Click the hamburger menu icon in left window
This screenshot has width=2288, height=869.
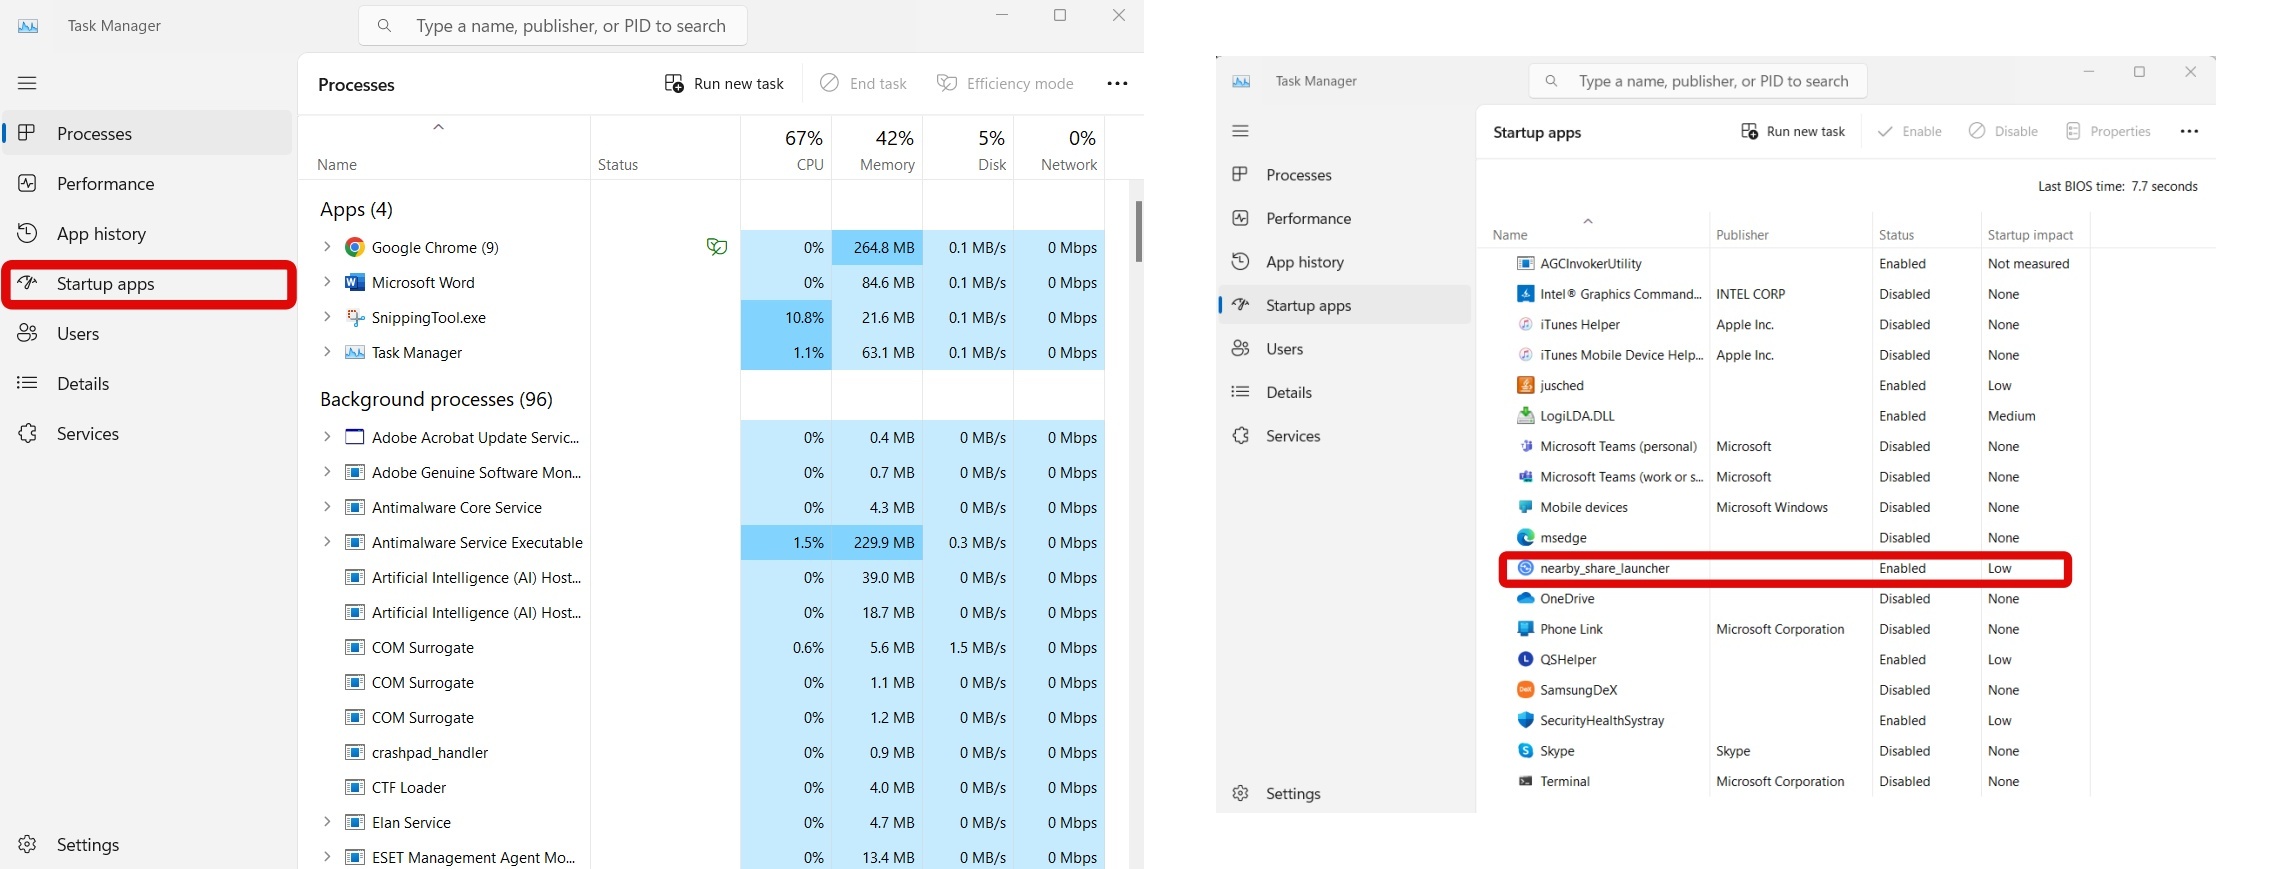coord(27,83)
